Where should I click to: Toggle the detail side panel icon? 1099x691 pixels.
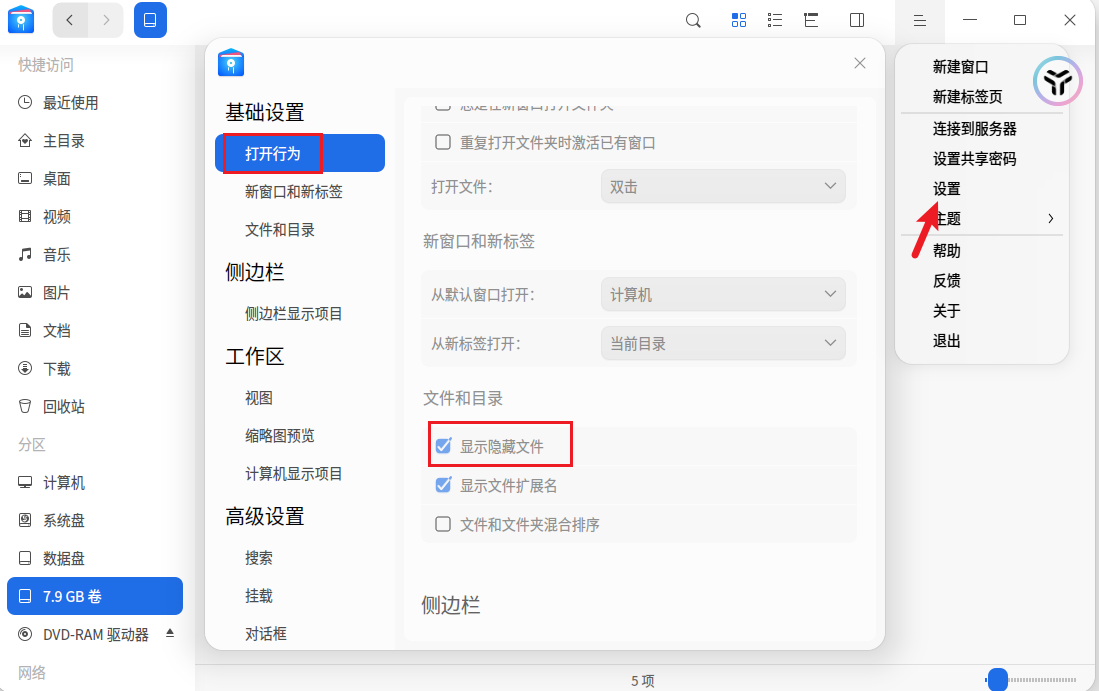[x=857, y=20]
